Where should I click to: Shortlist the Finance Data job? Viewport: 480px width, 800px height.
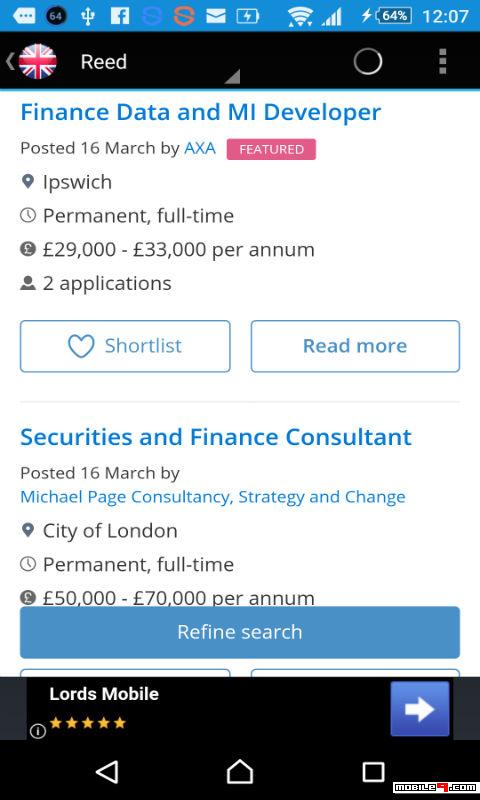(x=125, y=346)
